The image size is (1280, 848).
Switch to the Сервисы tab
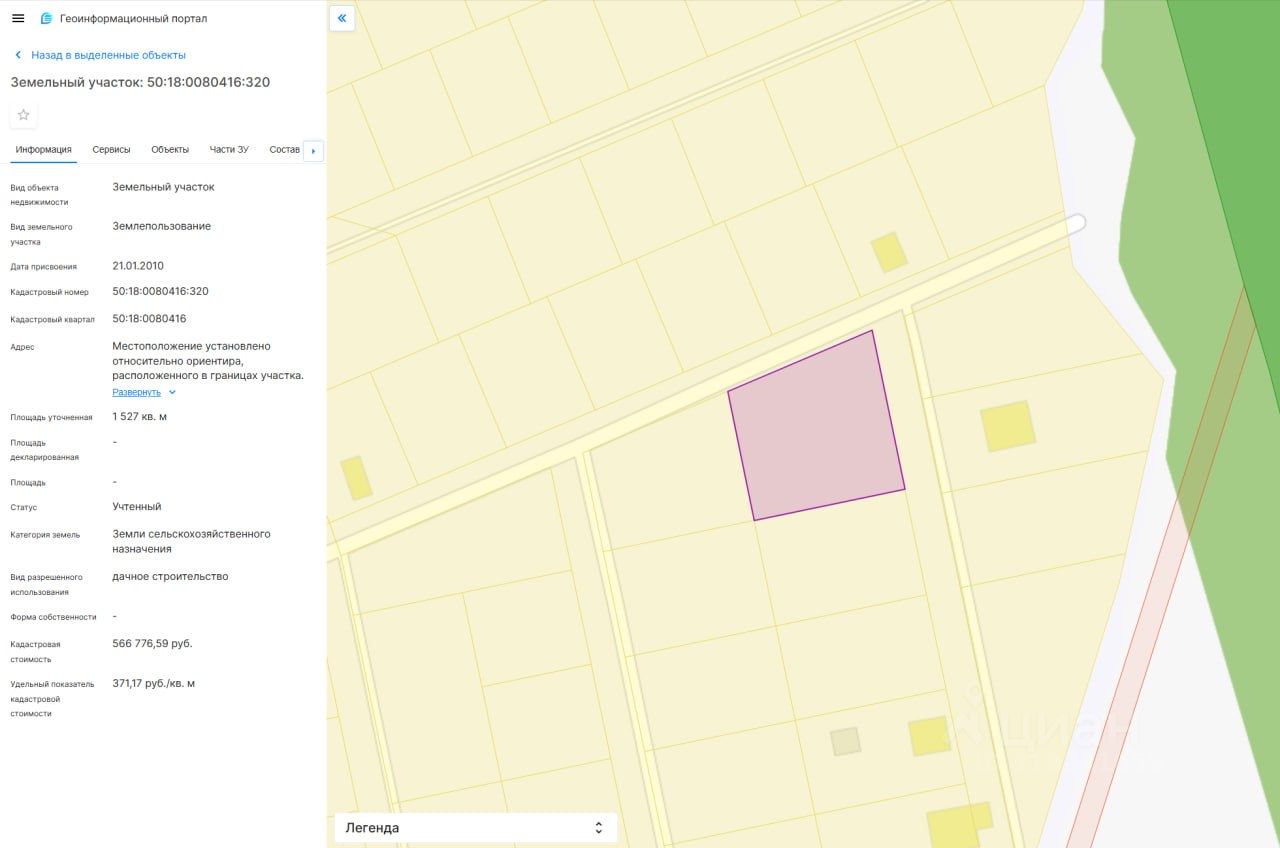111,150
